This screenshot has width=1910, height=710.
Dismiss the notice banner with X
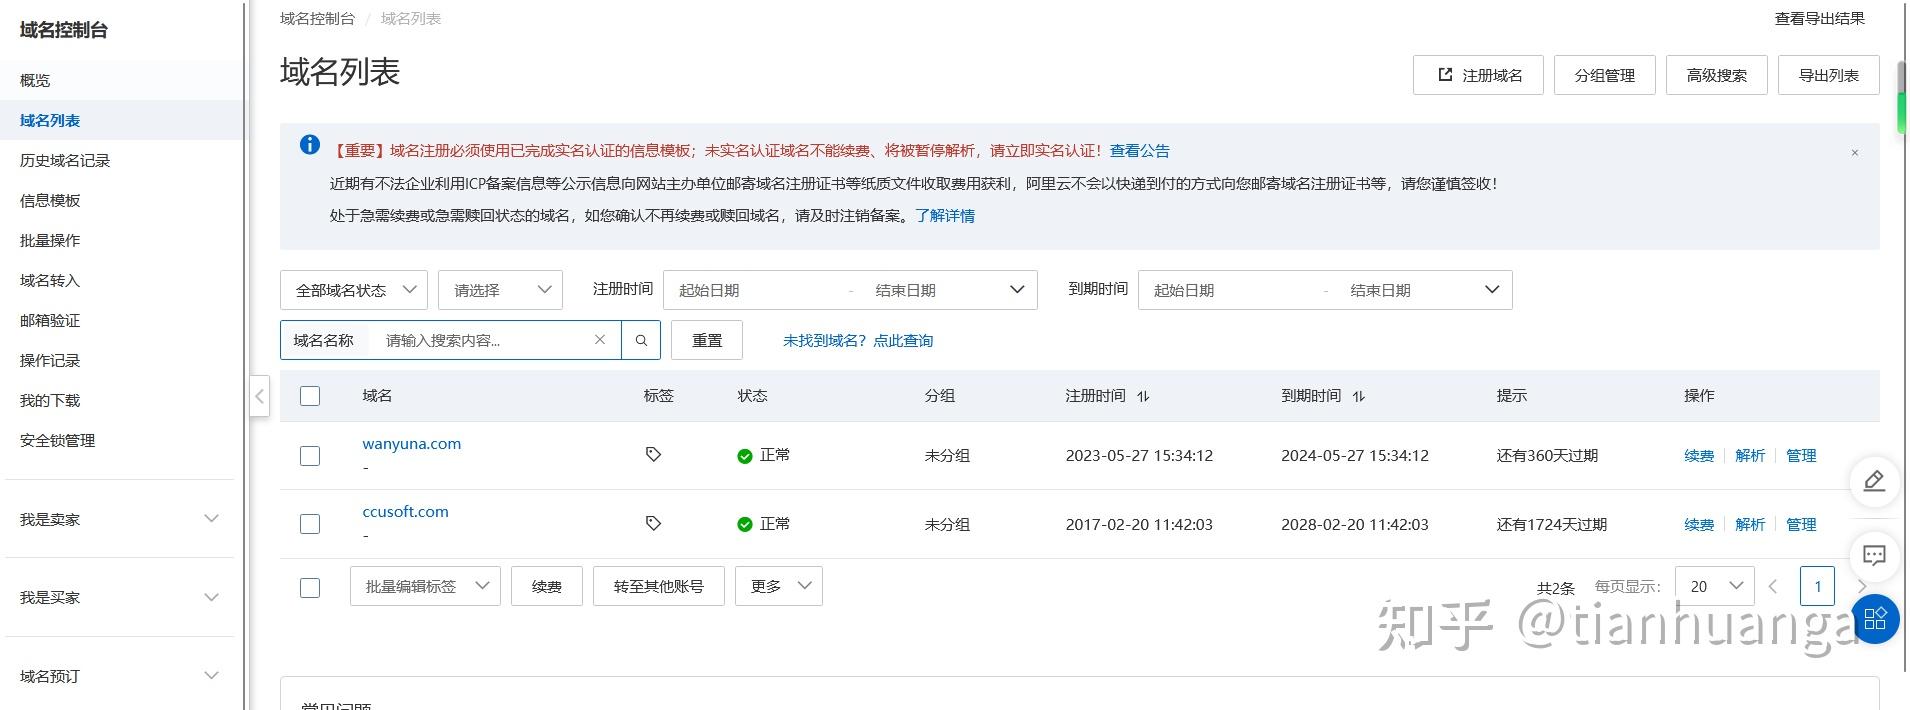click(x=1854, y=153)
